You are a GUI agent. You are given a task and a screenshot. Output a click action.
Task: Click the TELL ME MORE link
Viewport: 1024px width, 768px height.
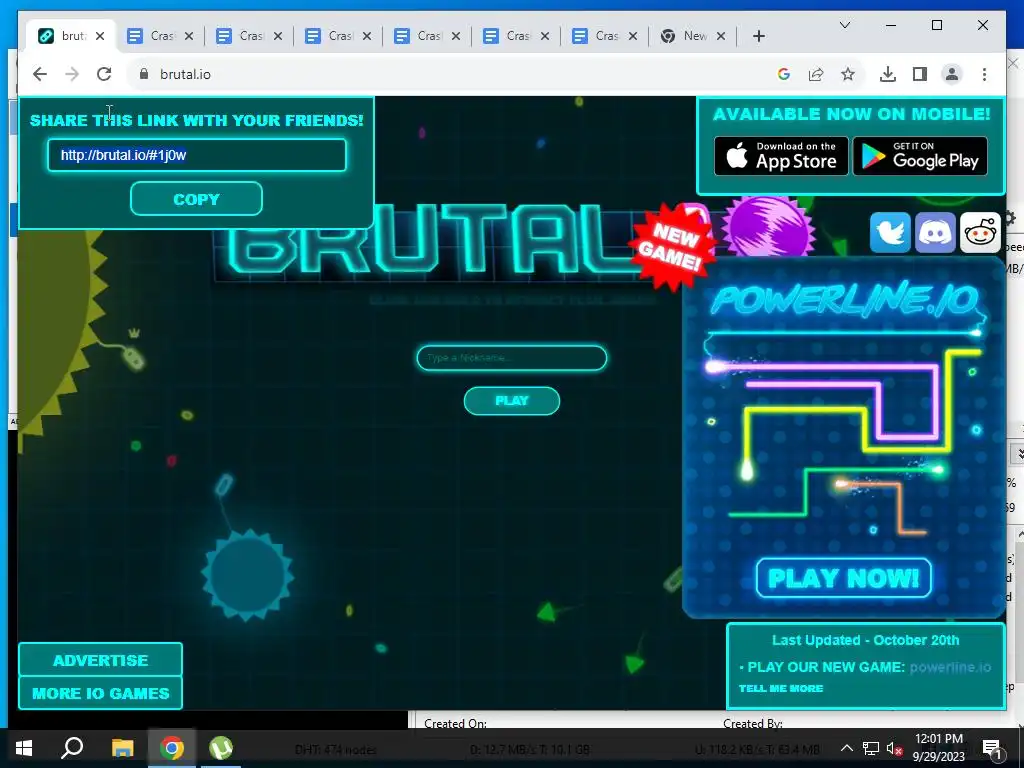[781, 688]
